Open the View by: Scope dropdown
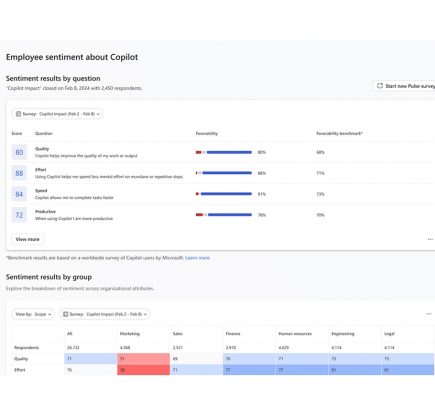This screenshot has width=435, height=415. click(x=33, y=314)
